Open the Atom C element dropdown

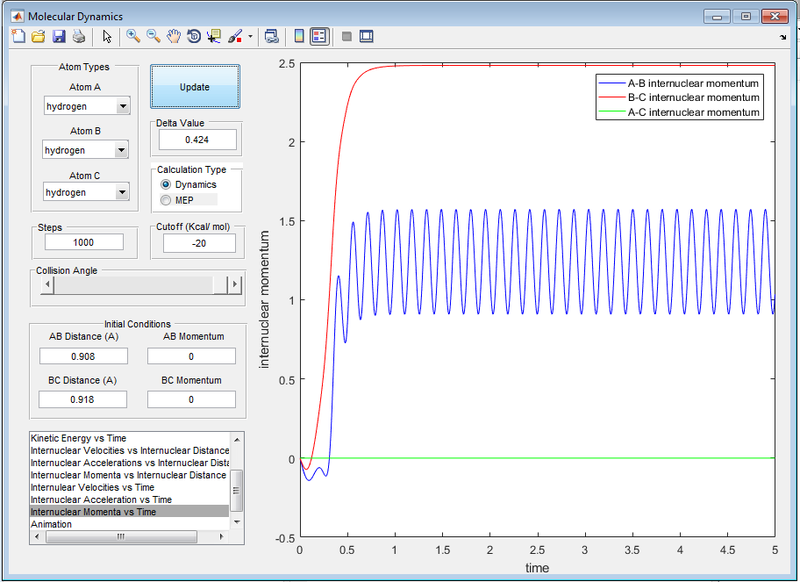click(86, 192)
